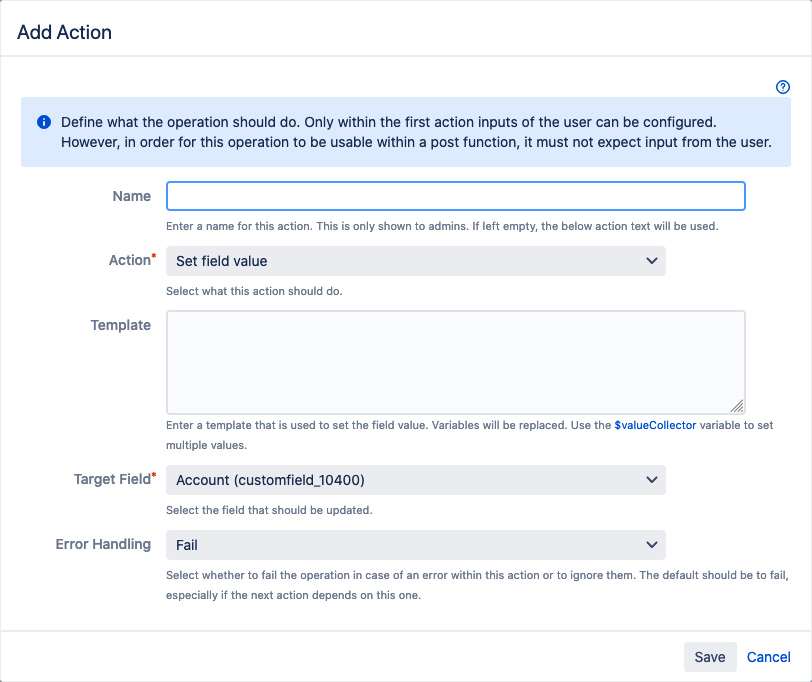Open the 'Set field value' Action dropdown

[416, 261]
